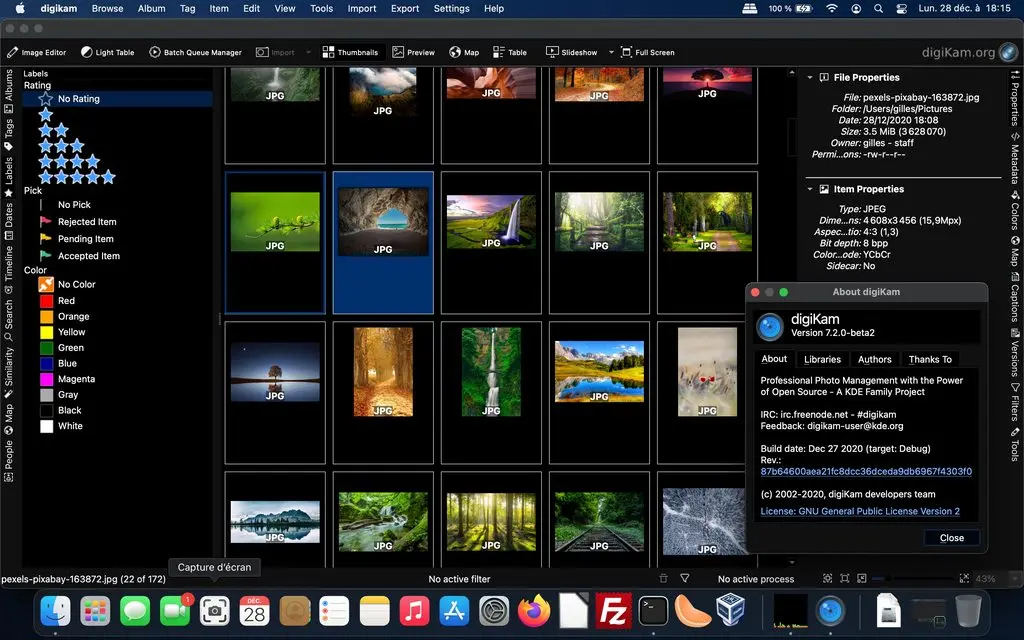1024x640 pixels.
Task: Open the Metadata panel on the right sidebar
Action: pos(1016,160)
